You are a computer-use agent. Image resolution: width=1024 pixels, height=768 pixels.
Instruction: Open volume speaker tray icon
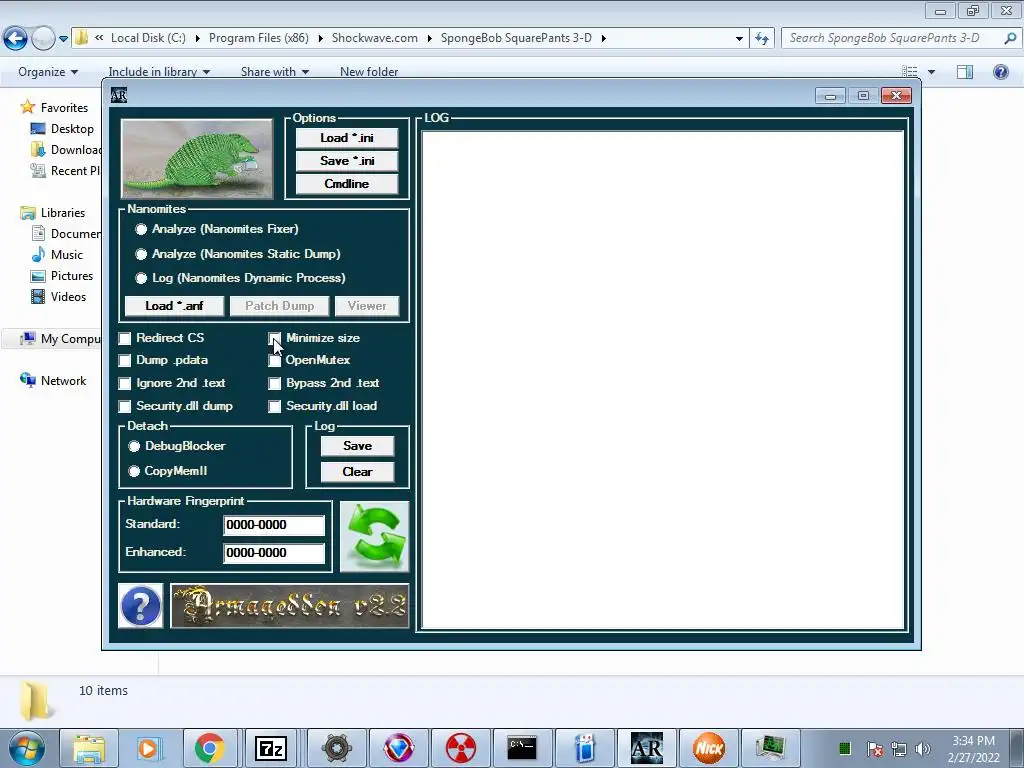tap(922, 749)
